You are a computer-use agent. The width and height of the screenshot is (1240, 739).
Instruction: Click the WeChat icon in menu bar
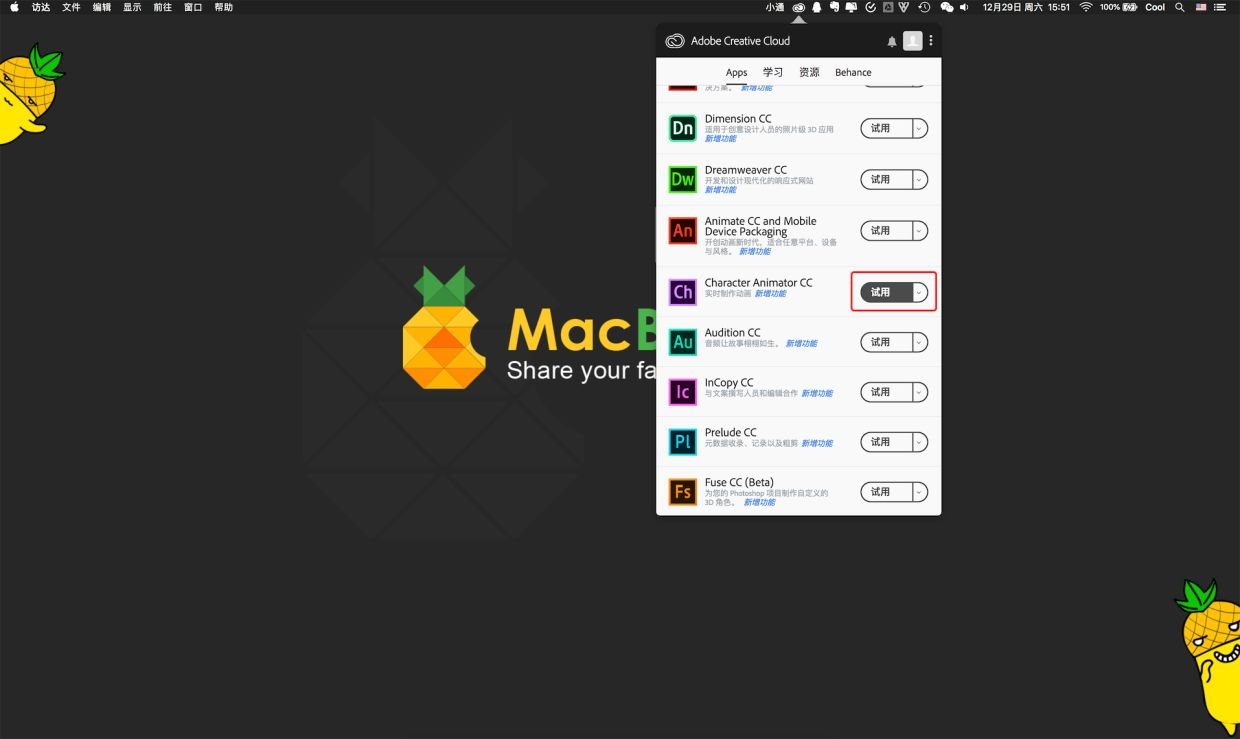click(946, 7)
